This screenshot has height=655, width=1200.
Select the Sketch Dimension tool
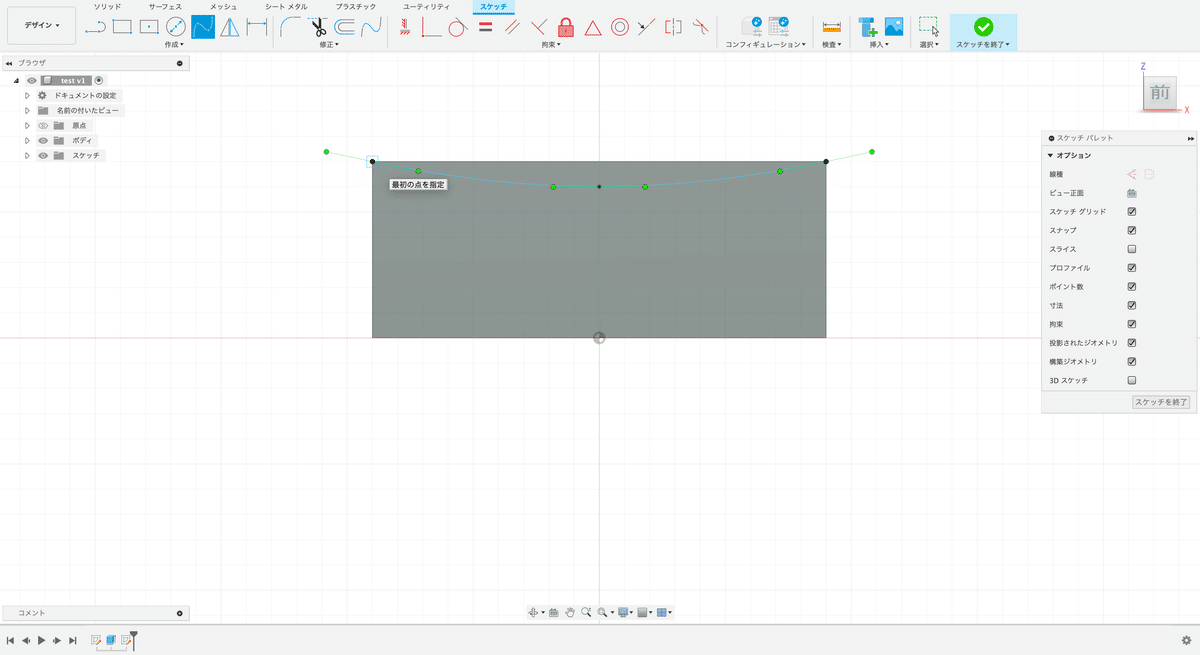(256, 27)
